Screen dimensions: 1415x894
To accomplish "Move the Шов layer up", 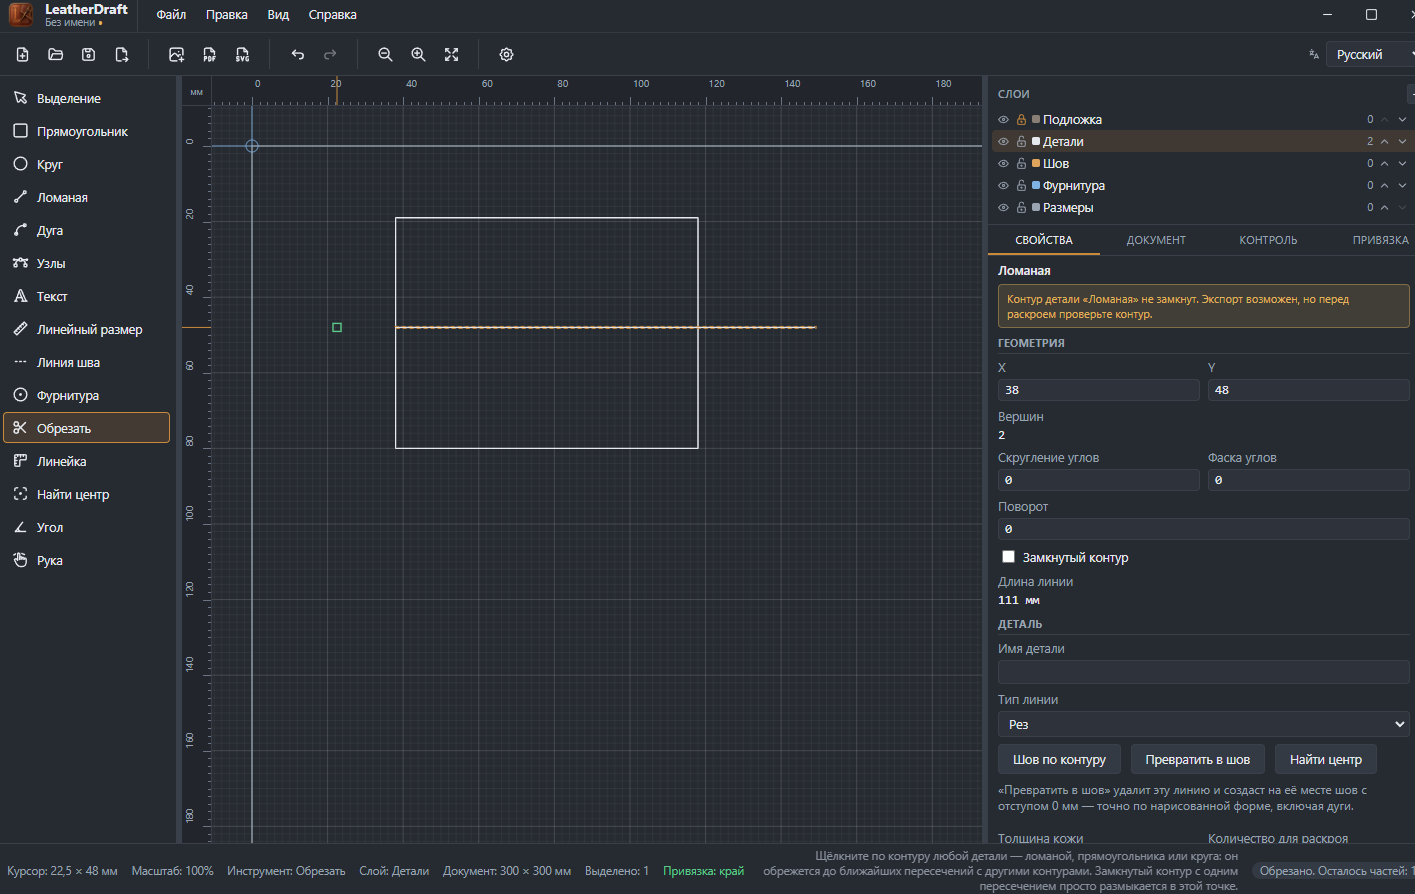I will [1385, 164].
